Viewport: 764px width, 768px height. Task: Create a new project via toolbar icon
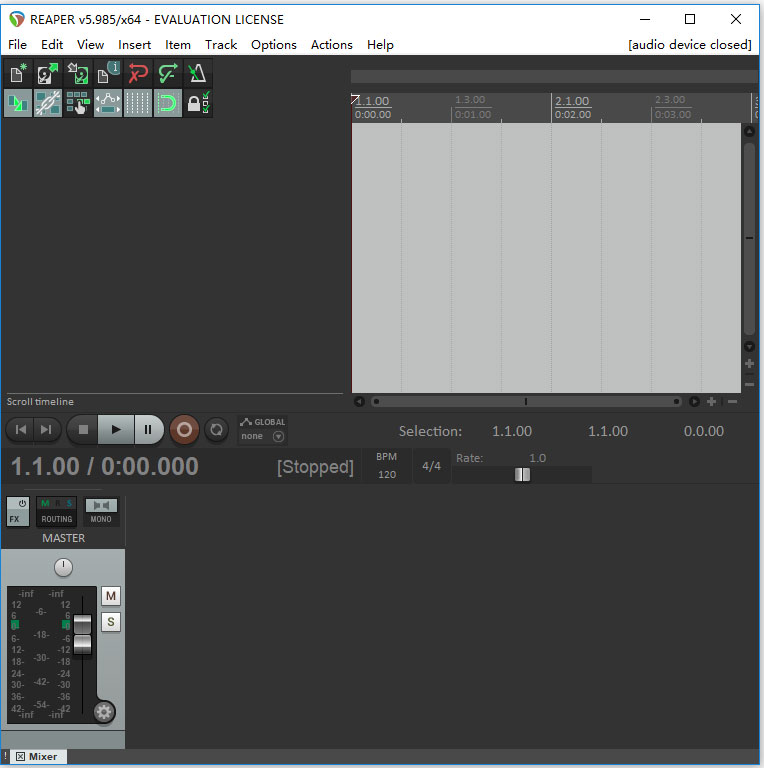[x=18, y=73]
